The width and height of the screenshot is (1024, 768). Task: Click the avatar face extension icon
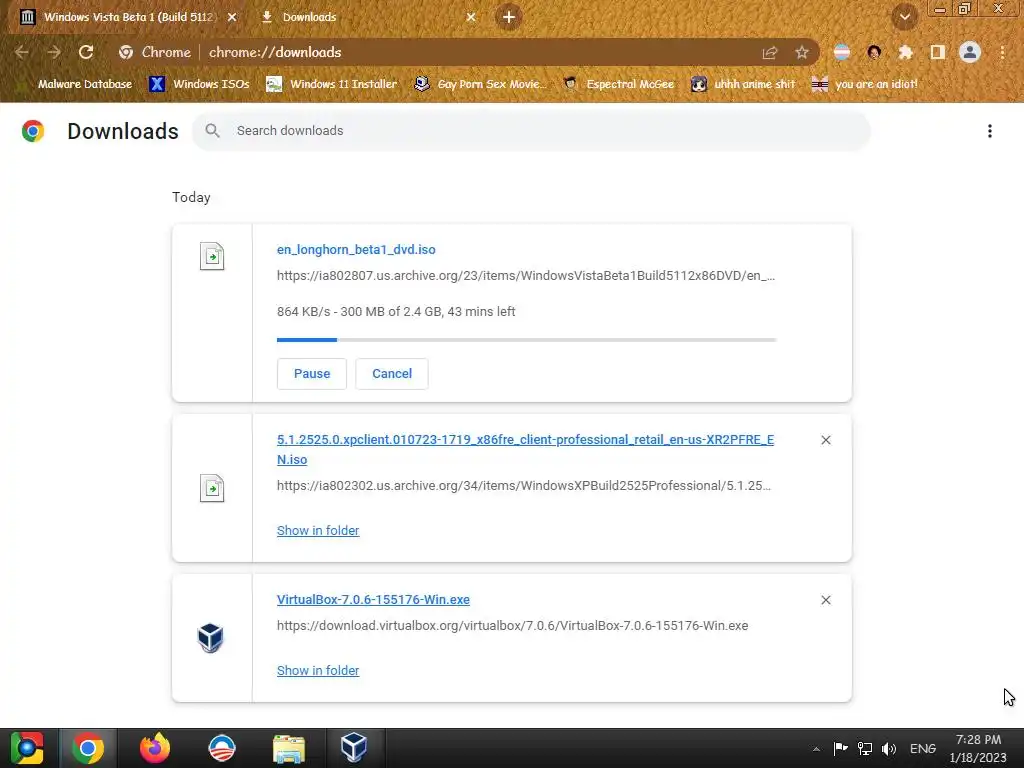click(x=874, y=52)
